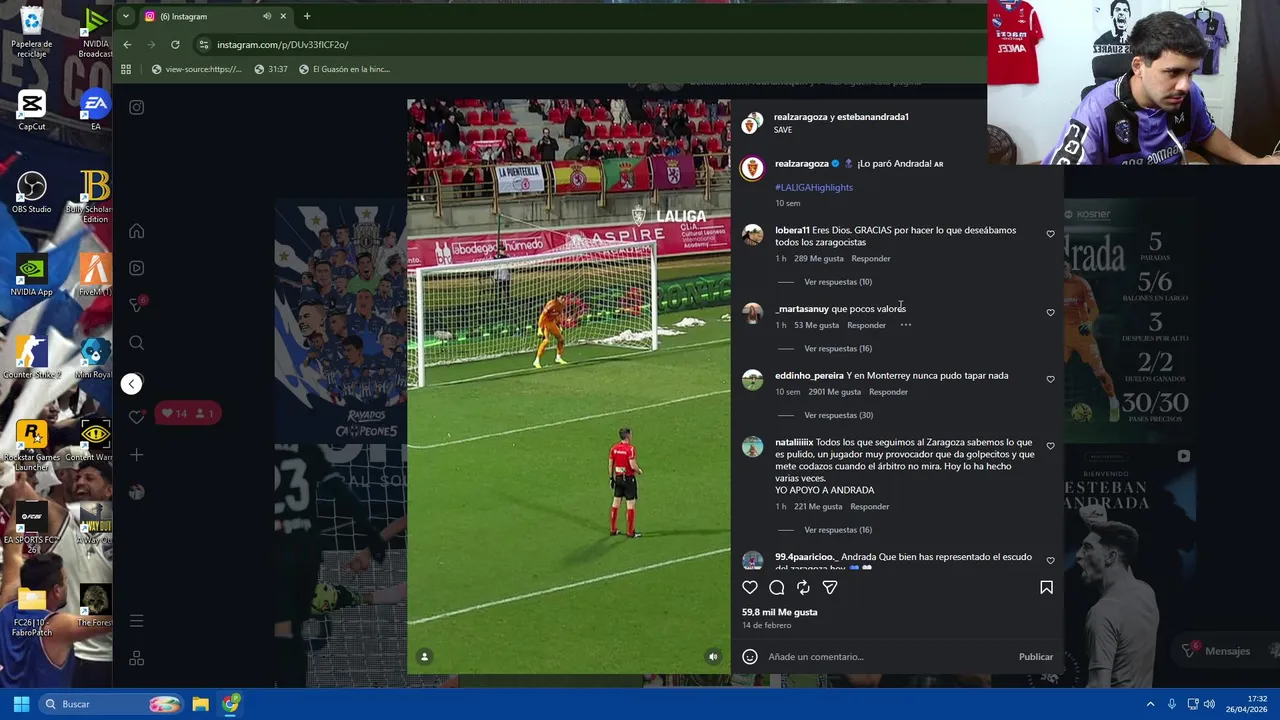Go back in the browser
This screenshot has height=720, width=1280.
pos(127,44)
